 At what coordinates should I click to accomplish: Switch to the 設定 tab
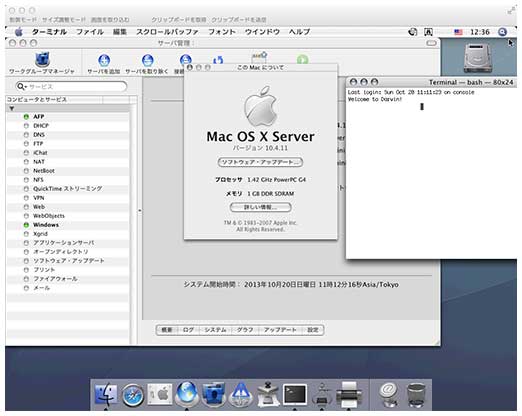click(313, 330)
